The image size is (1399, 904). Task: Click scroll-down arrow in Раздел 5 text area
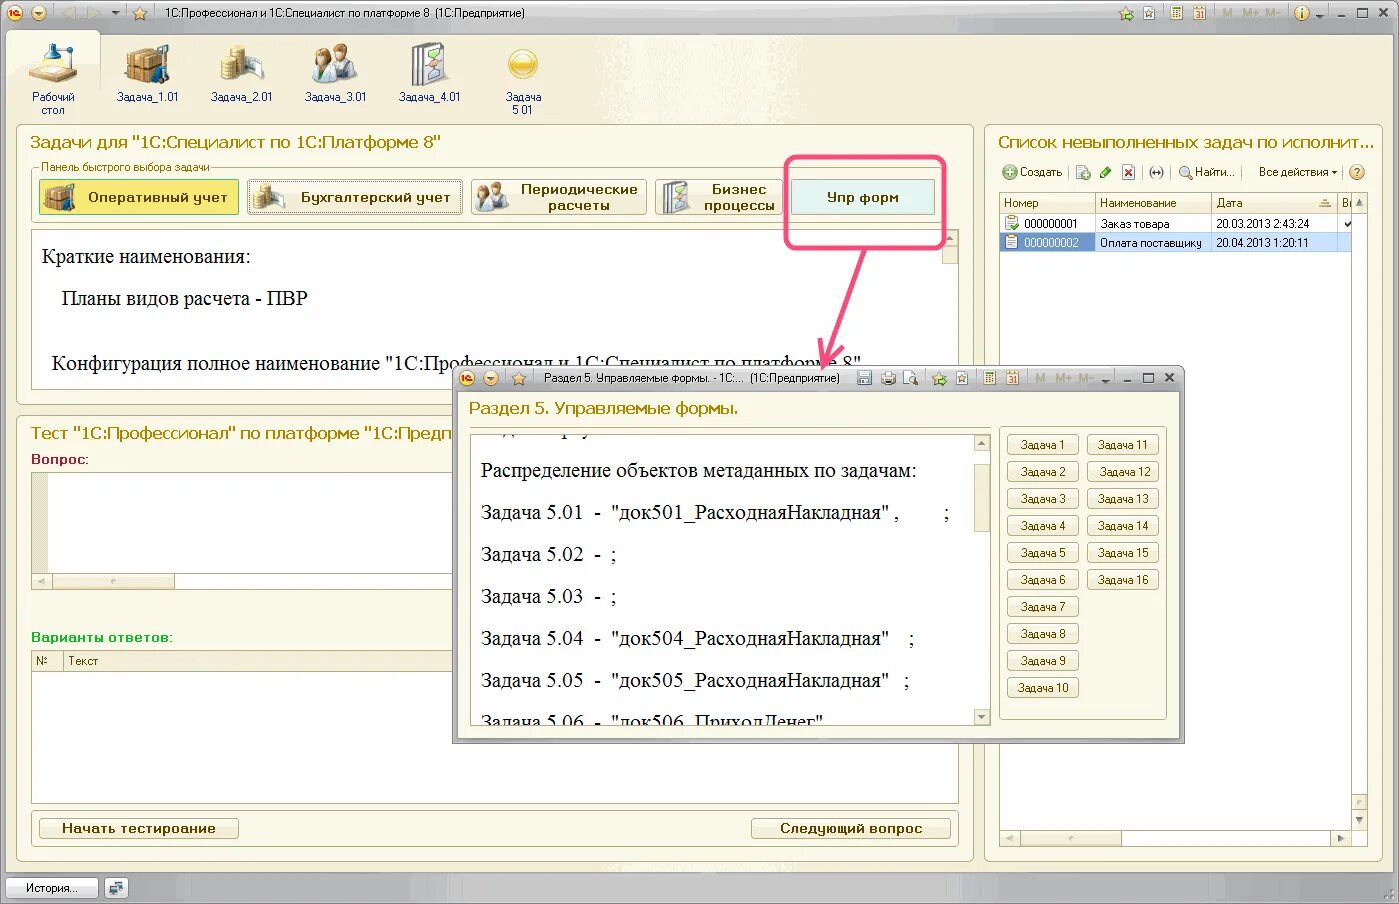click(x=981, y=717)
